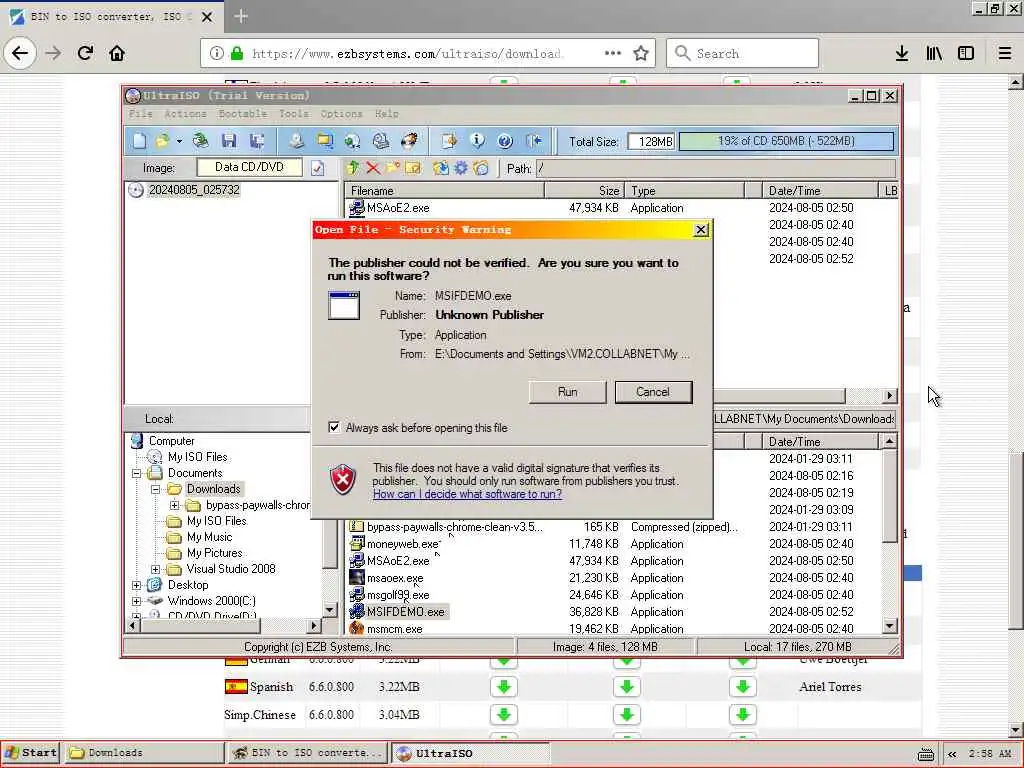The height and width of the screenshot is (768, 1024).
Task: Click the green Up folder arrow icon
Action: 353,168
